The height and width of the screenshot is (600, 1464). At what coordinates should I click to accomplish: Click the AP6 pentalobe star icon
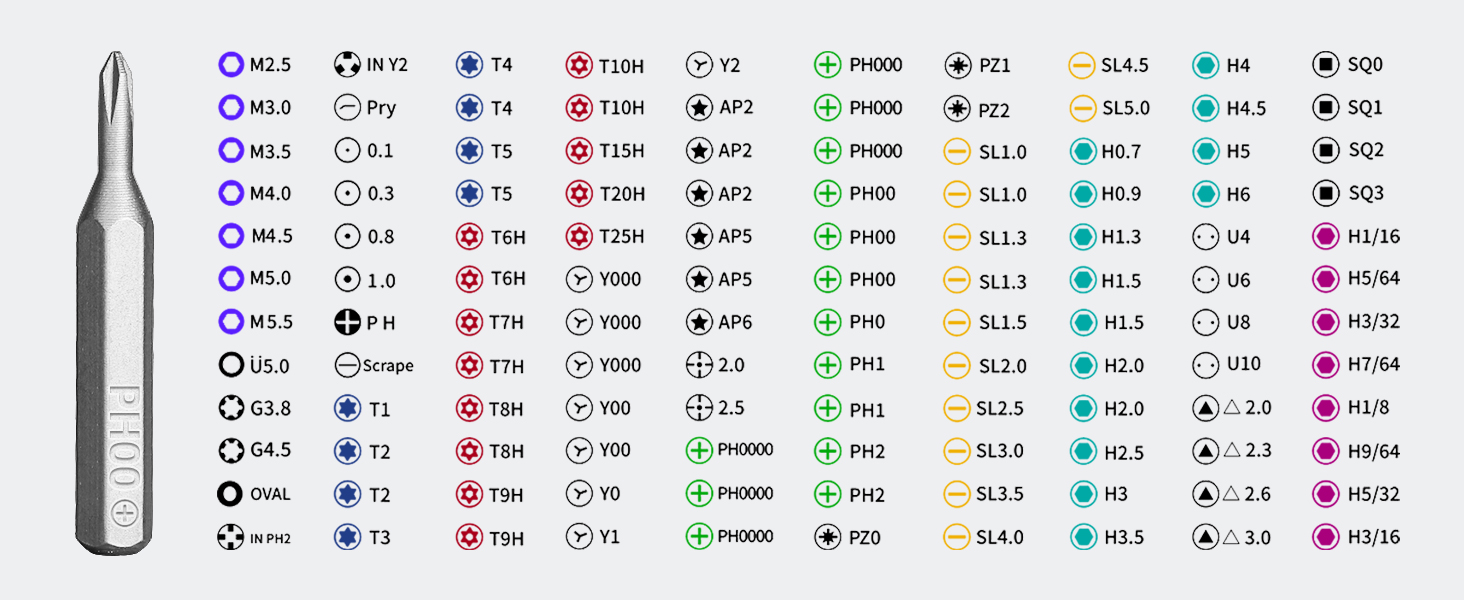[699, 322]
